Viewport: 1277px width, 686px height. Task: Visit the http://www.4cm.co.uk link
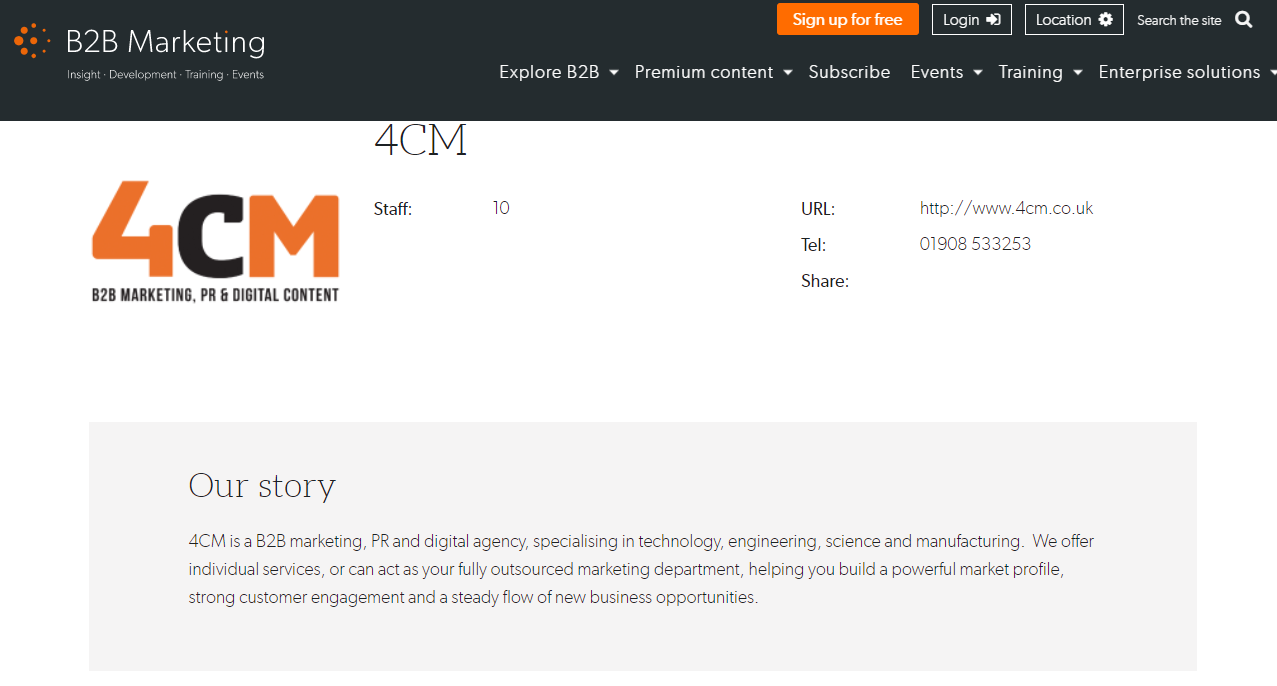click(1006, 208)
